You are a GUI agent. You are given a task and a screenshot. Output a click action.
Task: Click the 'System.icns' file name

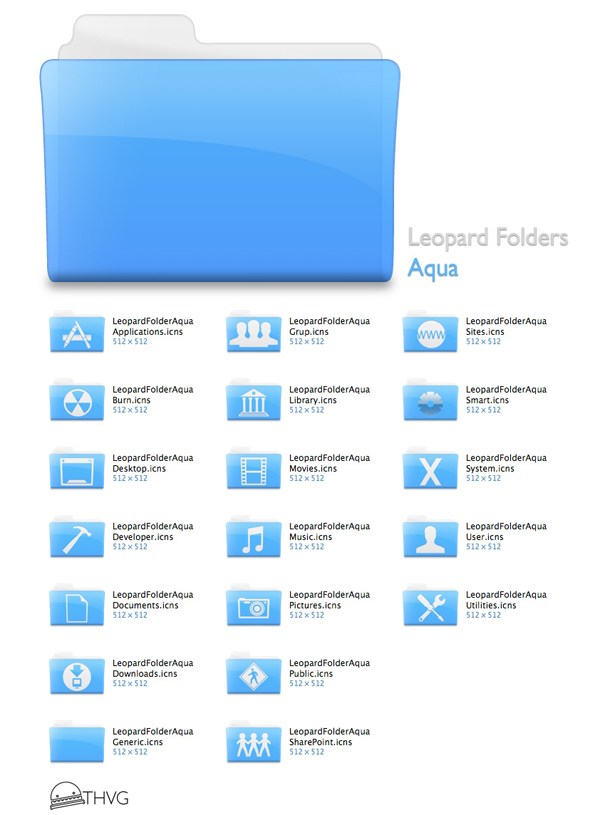(x=490, y=468)
